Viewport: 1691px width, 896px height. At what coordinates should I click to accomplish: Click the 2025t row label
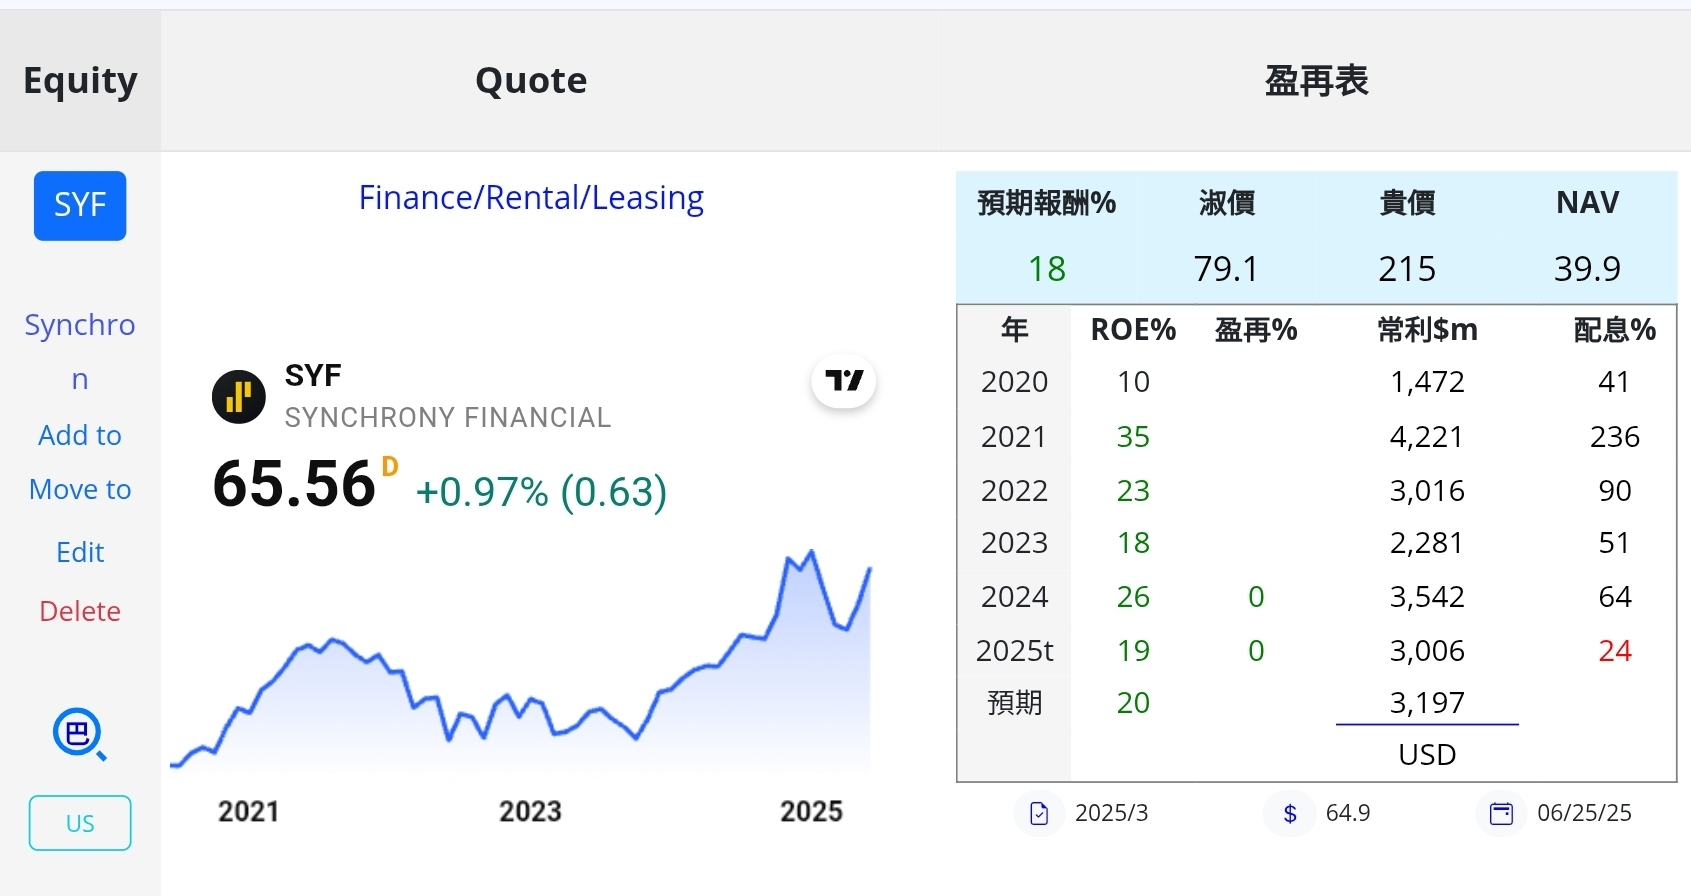(x=1014, y=651)
